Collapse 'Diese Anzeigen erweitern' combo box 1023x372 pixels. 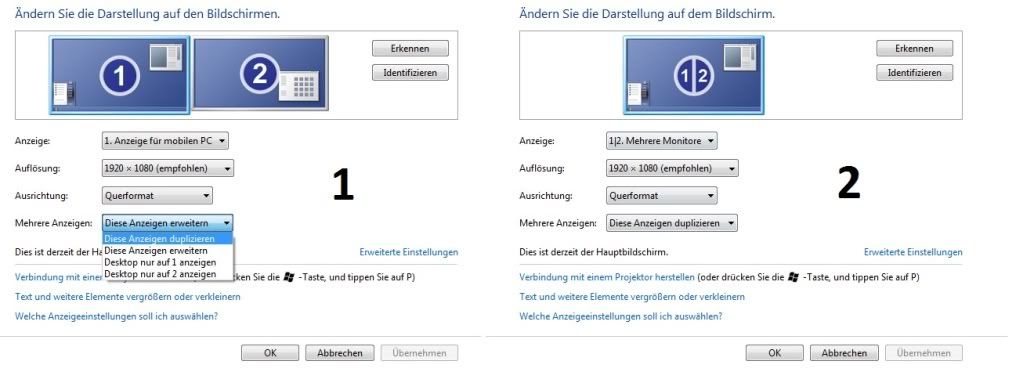pyautogui.click(x=168, y=223)
